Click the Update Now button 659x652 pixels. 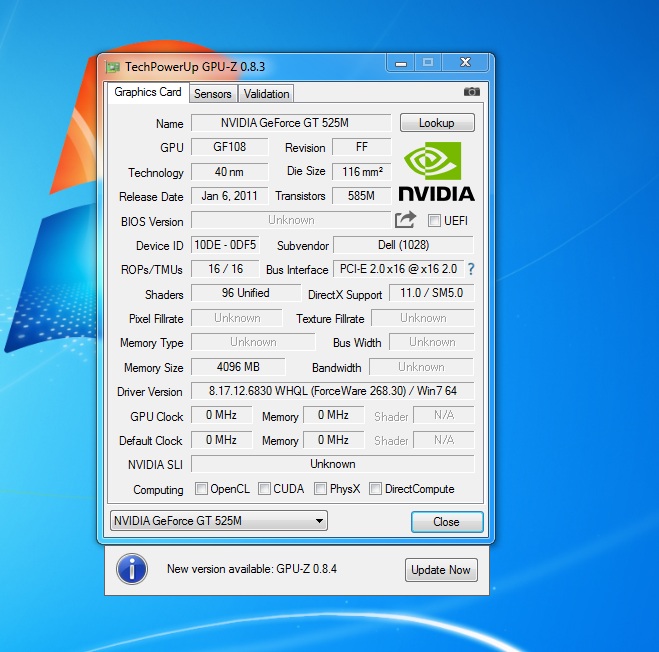click(441, 570)
